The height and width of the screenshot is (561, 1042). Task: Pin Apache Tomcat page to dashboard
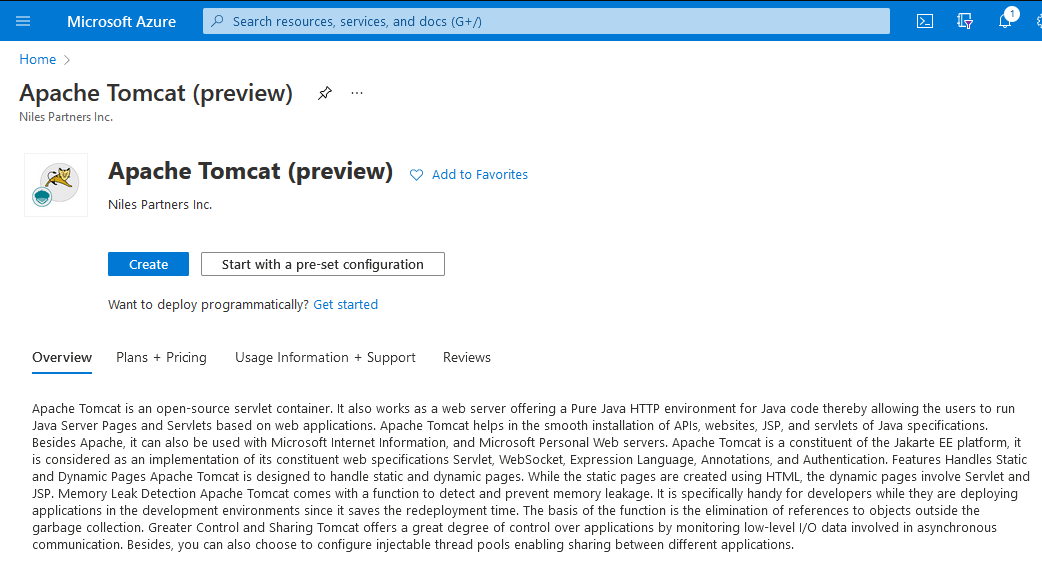point(324,93)
